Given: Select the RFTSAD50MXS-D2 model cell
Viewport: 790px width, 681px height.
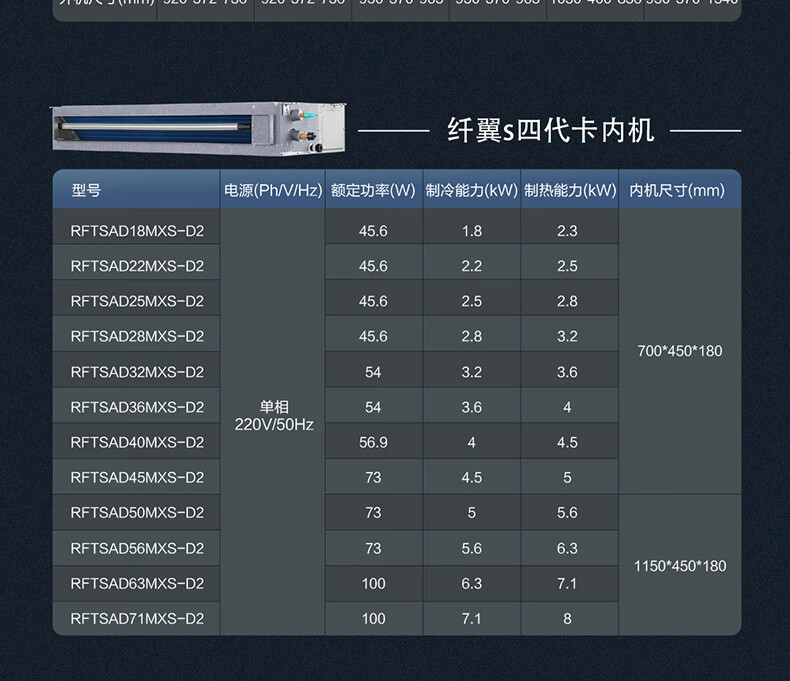Looking at the screenshot, I should 137,512.
